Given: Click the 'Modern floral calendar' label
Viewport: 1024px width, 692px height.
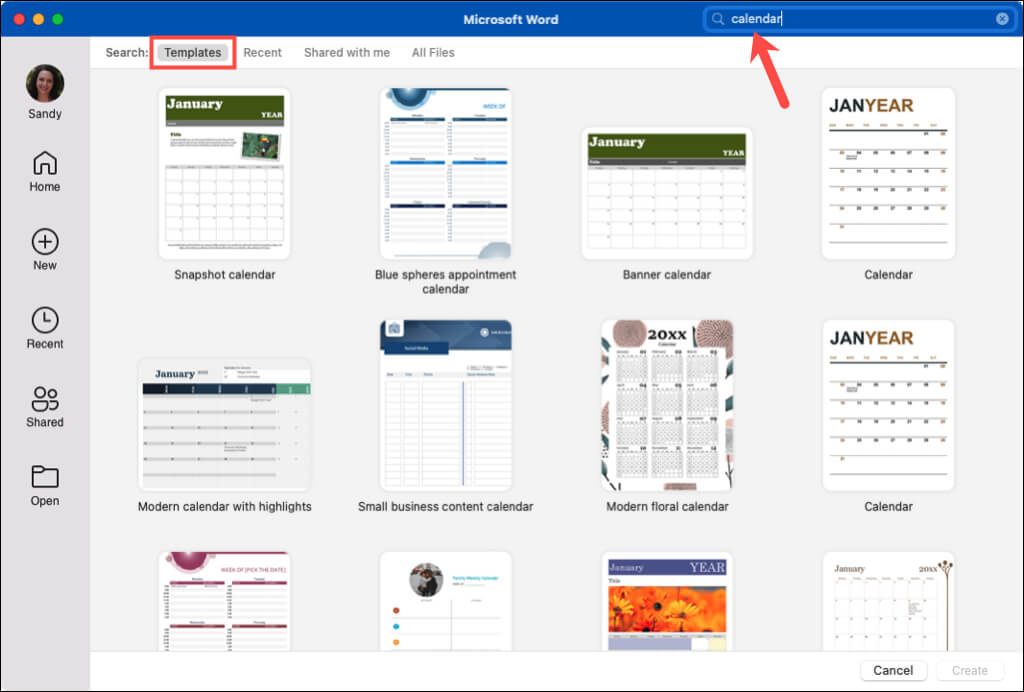Looking at the screenshot, I should 667,507.
